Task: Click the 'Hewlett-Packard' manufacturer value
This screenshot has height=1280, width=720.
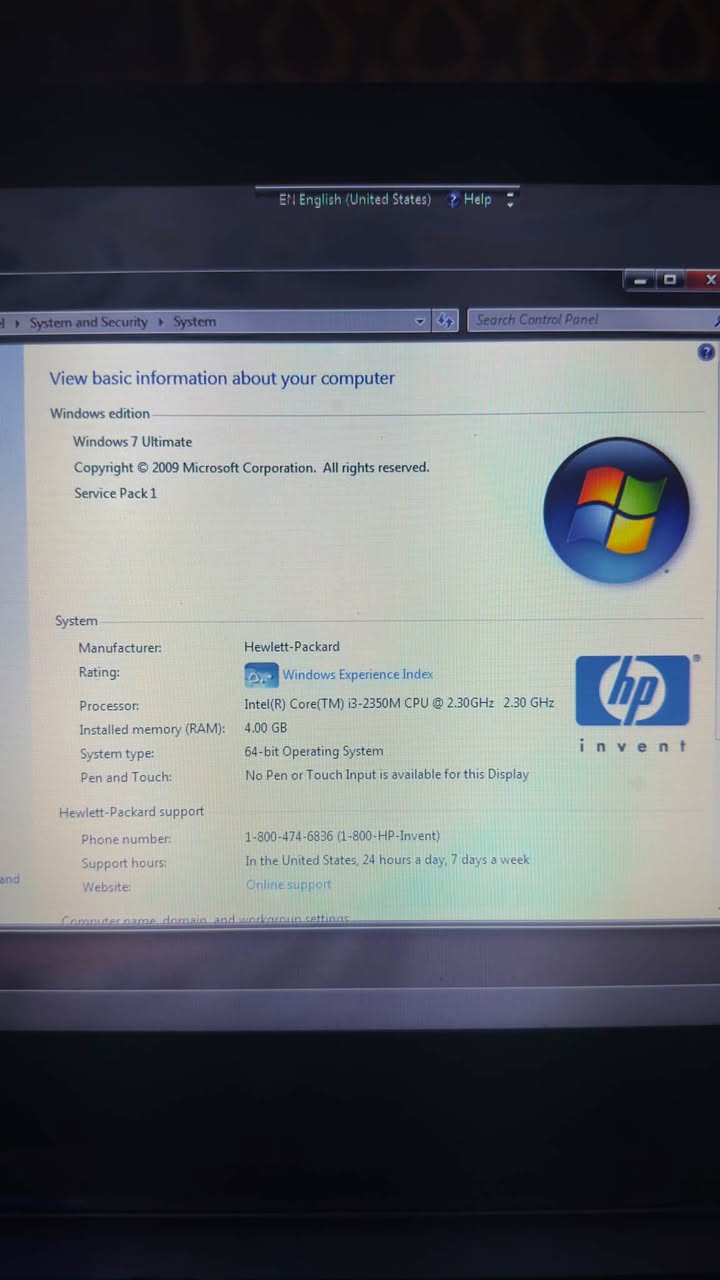Action: [x=292, y=647]
